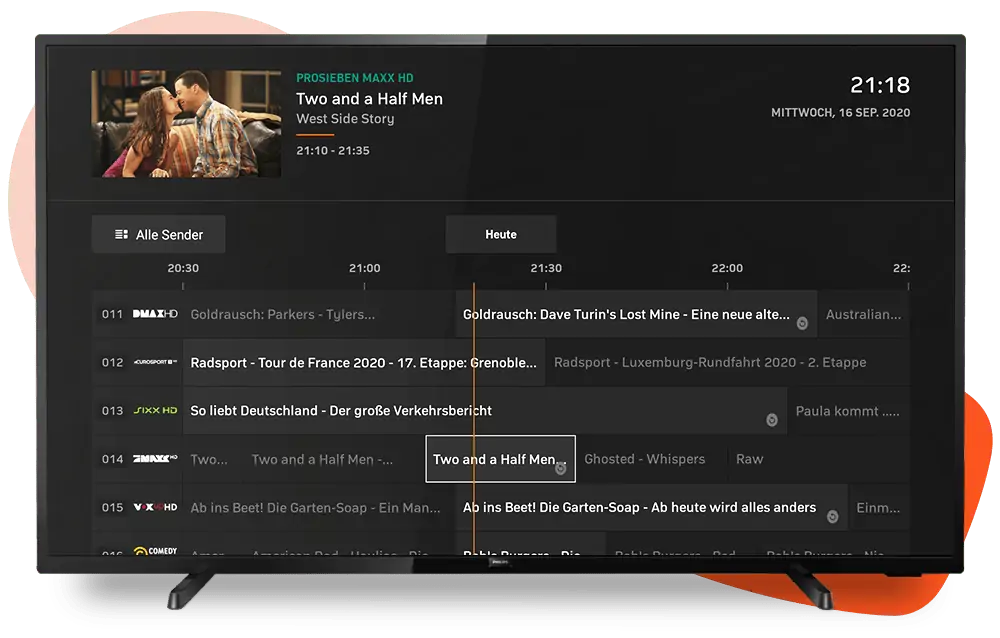Viewport: 1000px width, 638px height.
Task: Click the "Two and a Half Men" header title
Action: click(x=369, y=99)
